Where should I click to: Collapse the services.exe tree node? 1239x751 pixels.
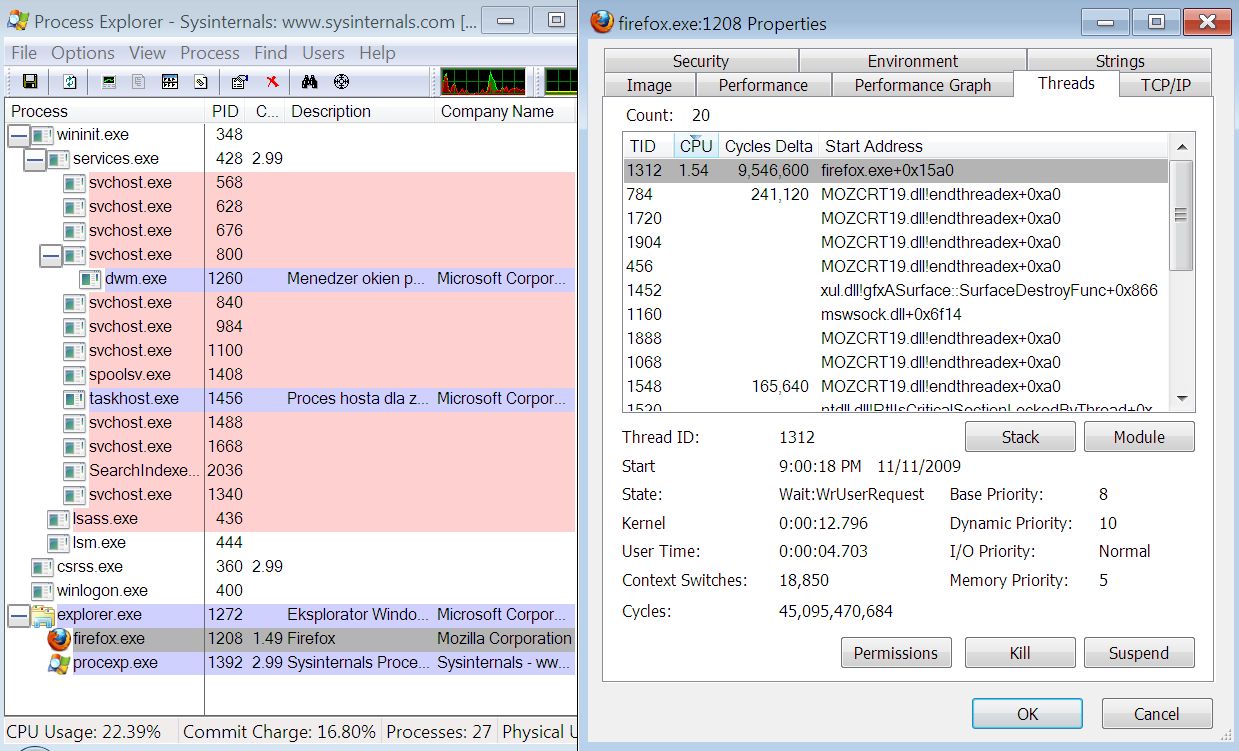tap(35, 158)
